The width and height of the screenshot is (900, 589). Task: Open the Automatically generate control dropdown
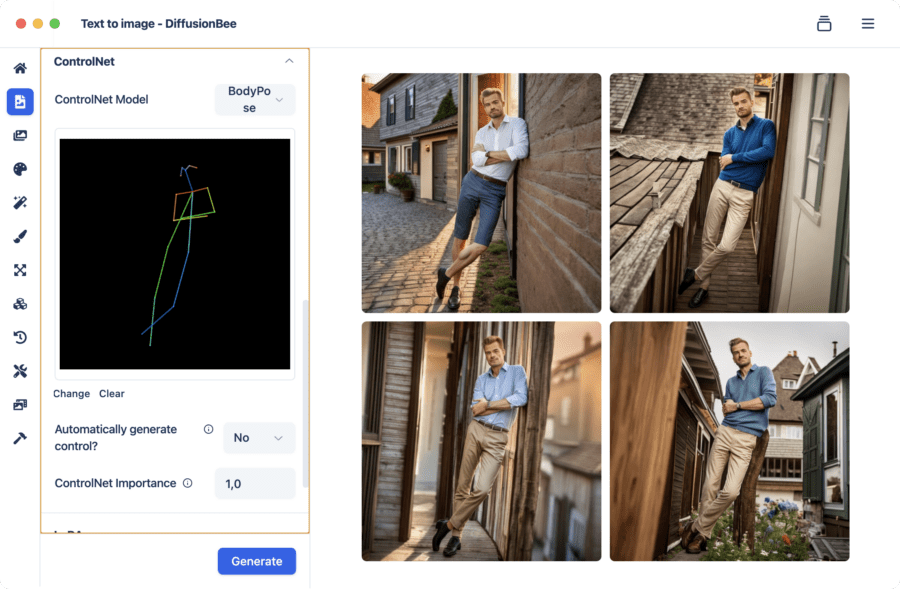[x=259, y=437]
